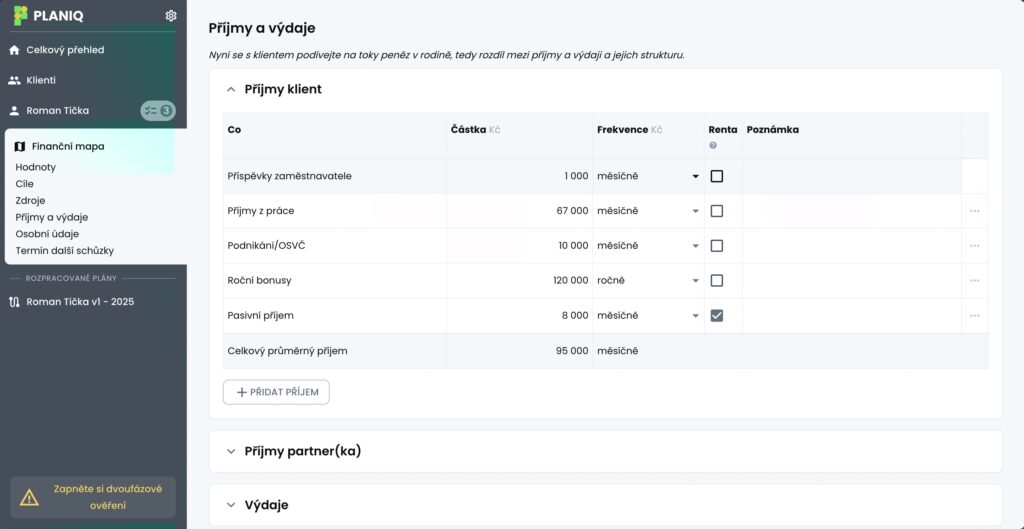Screen dimensions: 1024x529
Task: Open the Roman Tička v1 - 2025 plan
Action: point(80,302)
